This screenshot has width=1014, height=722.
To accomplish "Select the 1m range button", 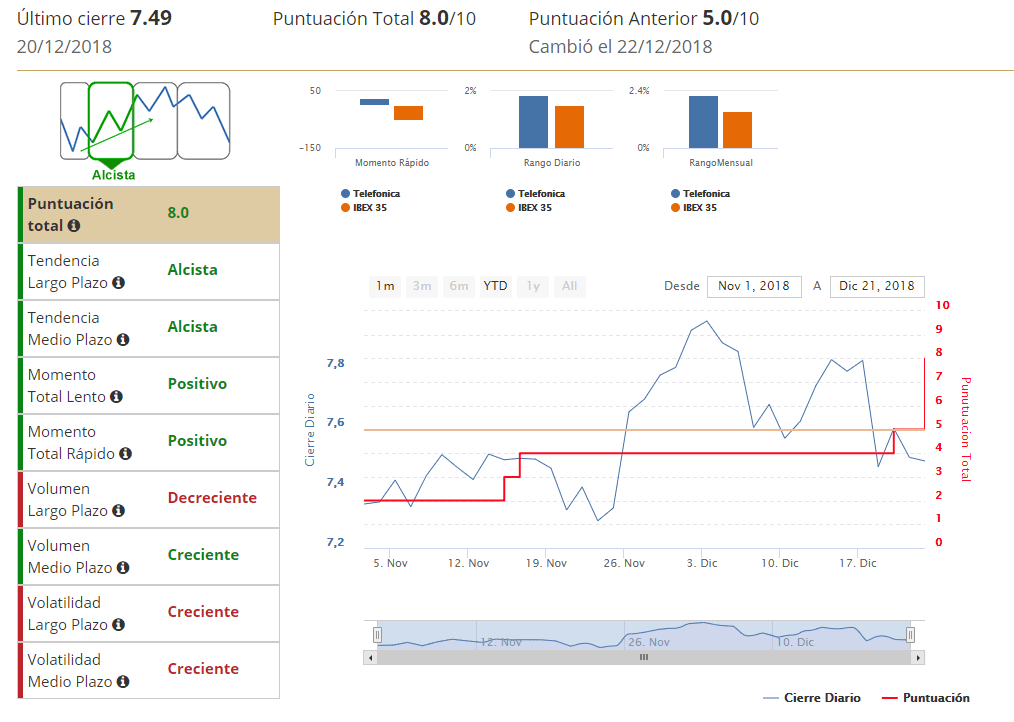I will tap(385, 286).
